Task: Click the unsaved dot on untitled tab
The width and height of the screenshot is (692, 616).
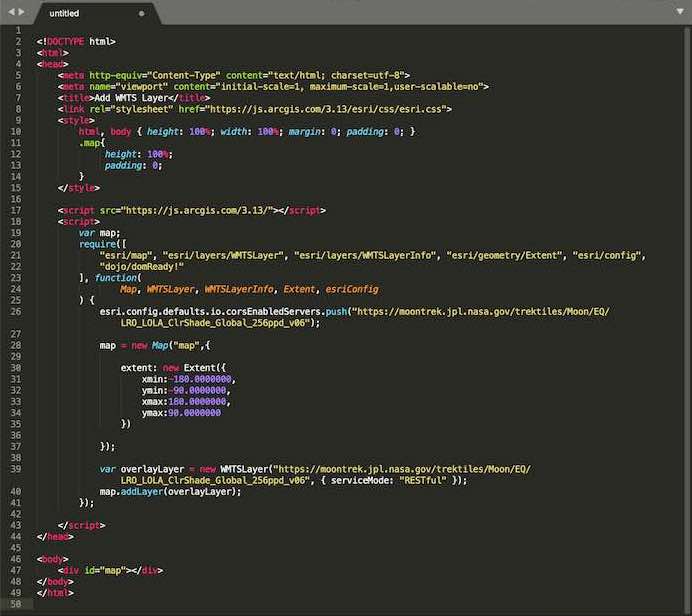Action: pos(142,14)
